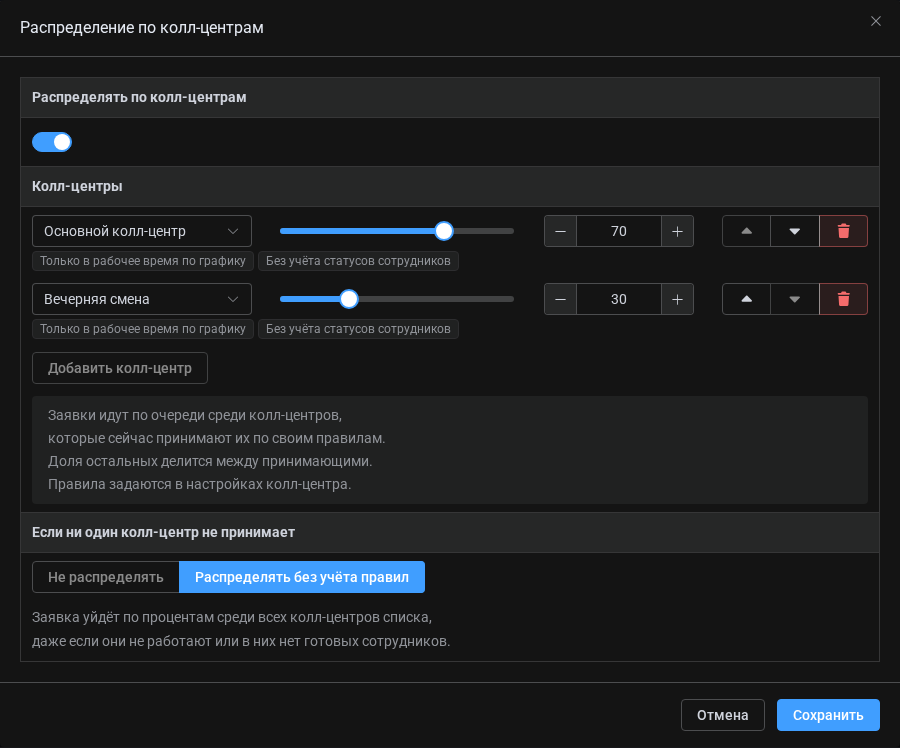
Task: Move Вечерняя смена down in list
Action: coord(794,299)
